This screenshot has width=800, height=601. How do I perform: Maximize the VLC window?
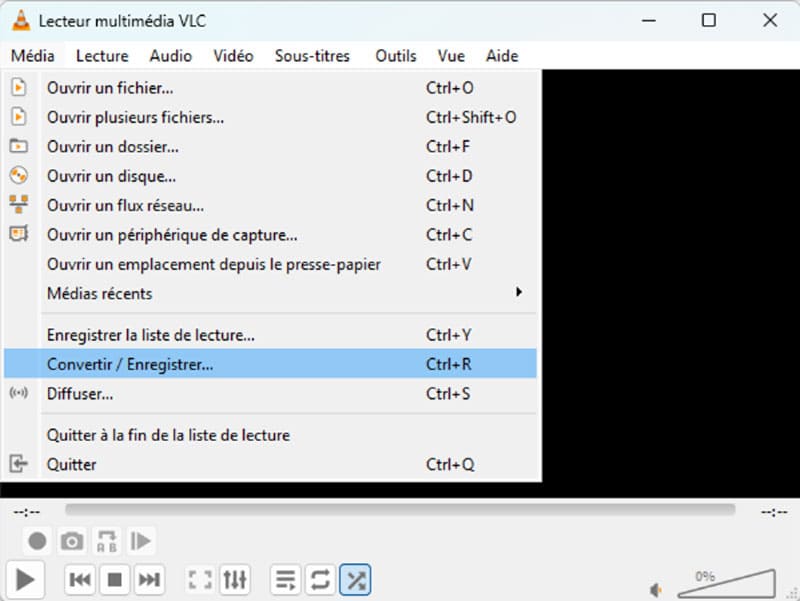pyautogui.click(x=709, y=20)
